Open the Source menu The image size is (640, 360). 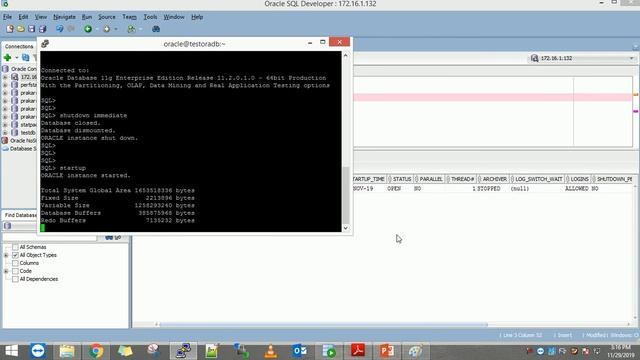point(107,17)
